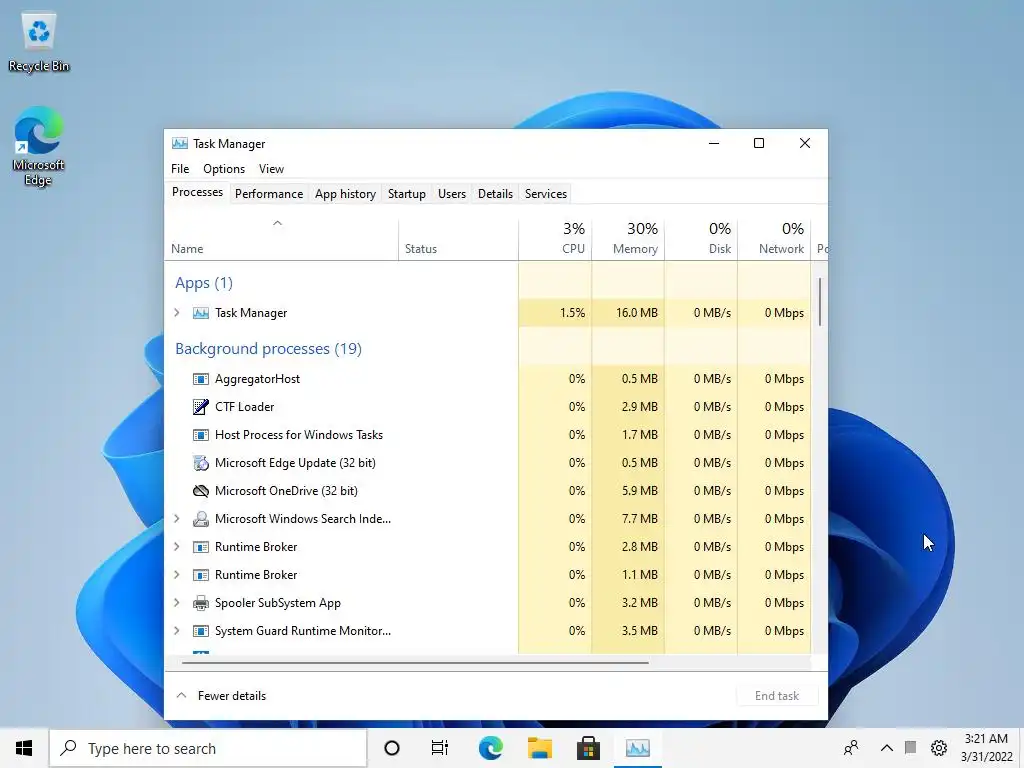
Task: Launch Microsoft Edge from the taskbar
Action: (490, 748)
